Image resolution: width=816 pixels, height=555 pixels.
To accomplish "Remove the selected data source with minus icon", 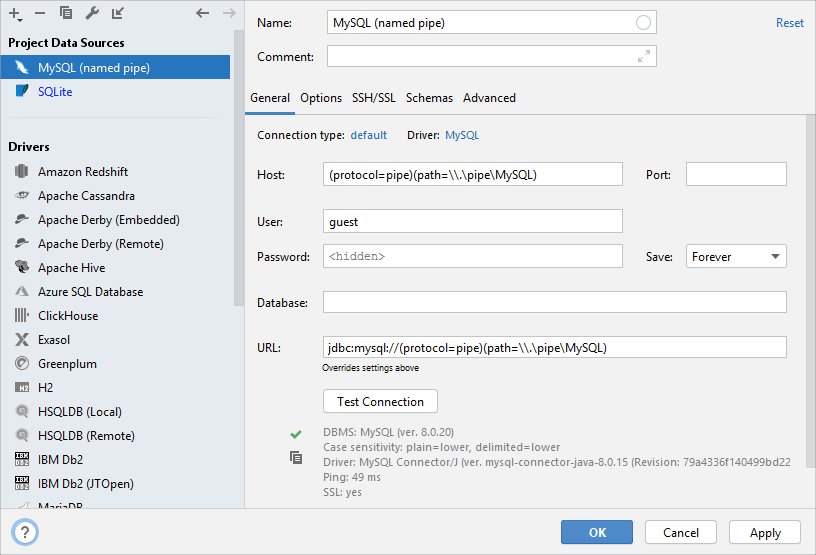I will [40, 13].
